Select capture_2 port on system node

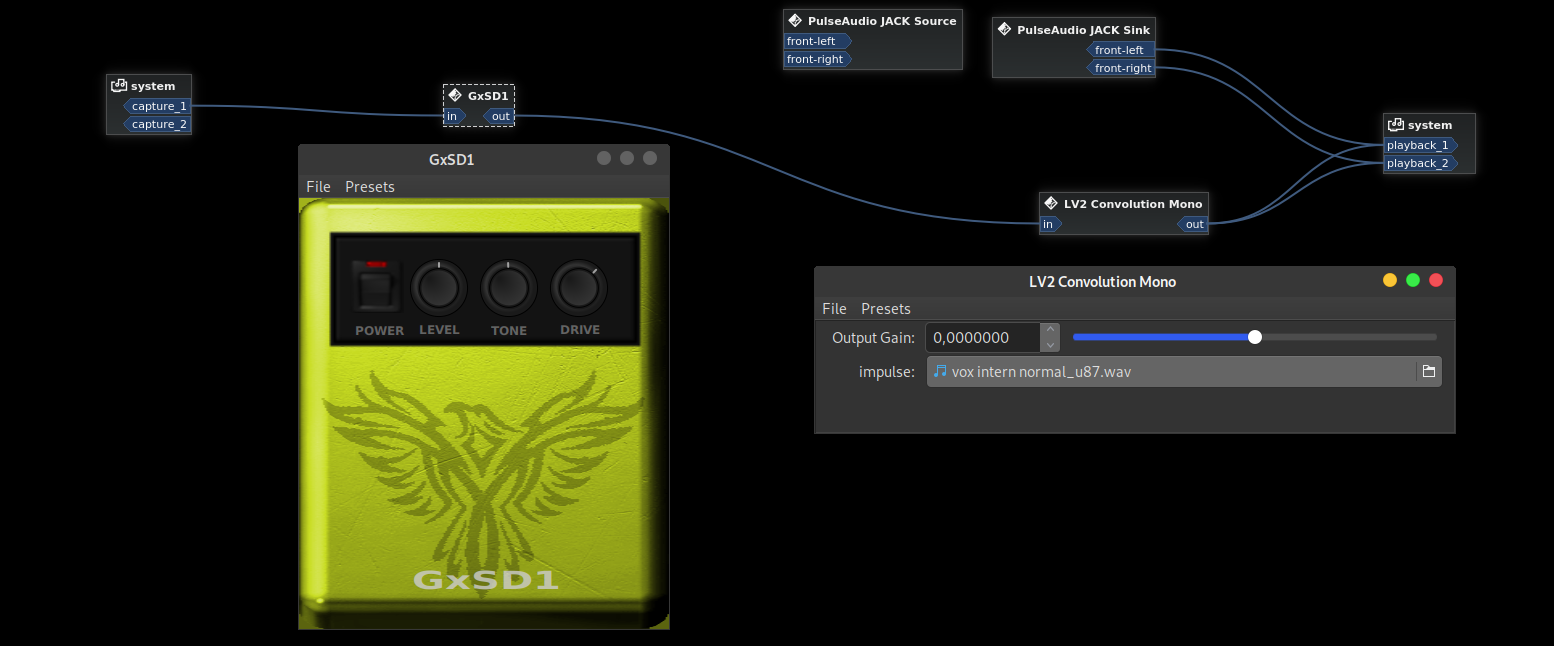pos(157,124)
